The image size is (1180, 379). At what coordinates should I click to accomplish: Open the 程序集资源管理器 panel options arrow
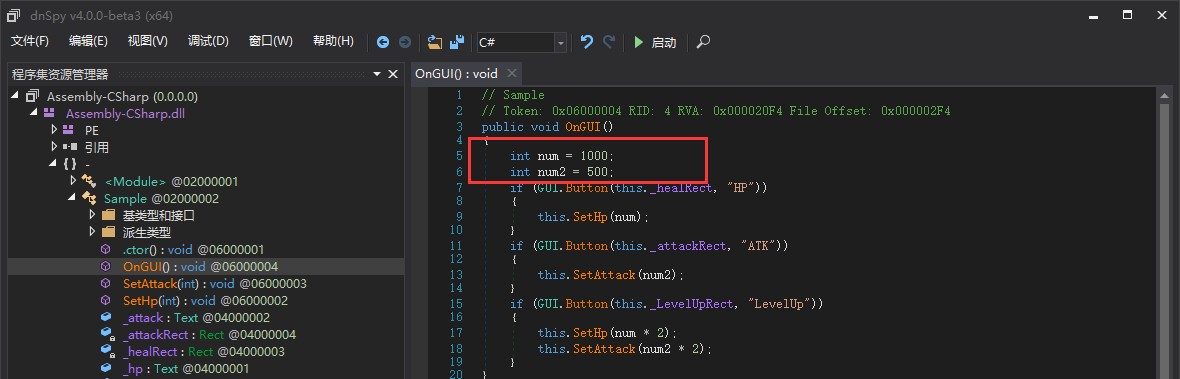click(x=377, y=74)
